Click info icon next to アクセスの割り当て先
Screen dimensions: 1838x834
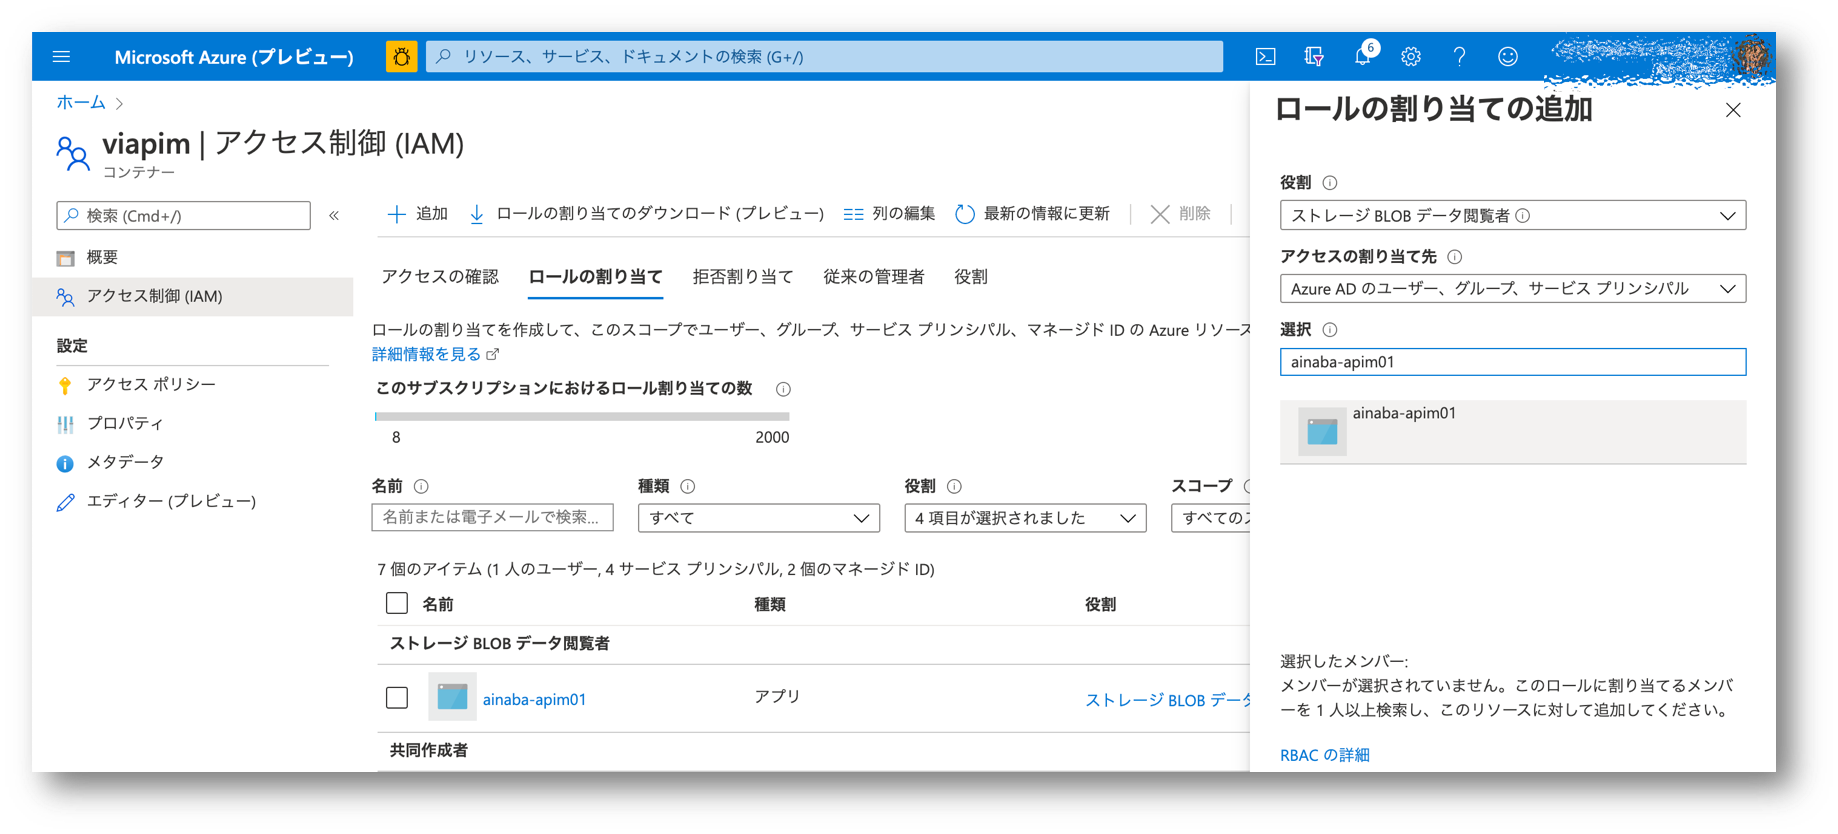[x=1454, y=257]
